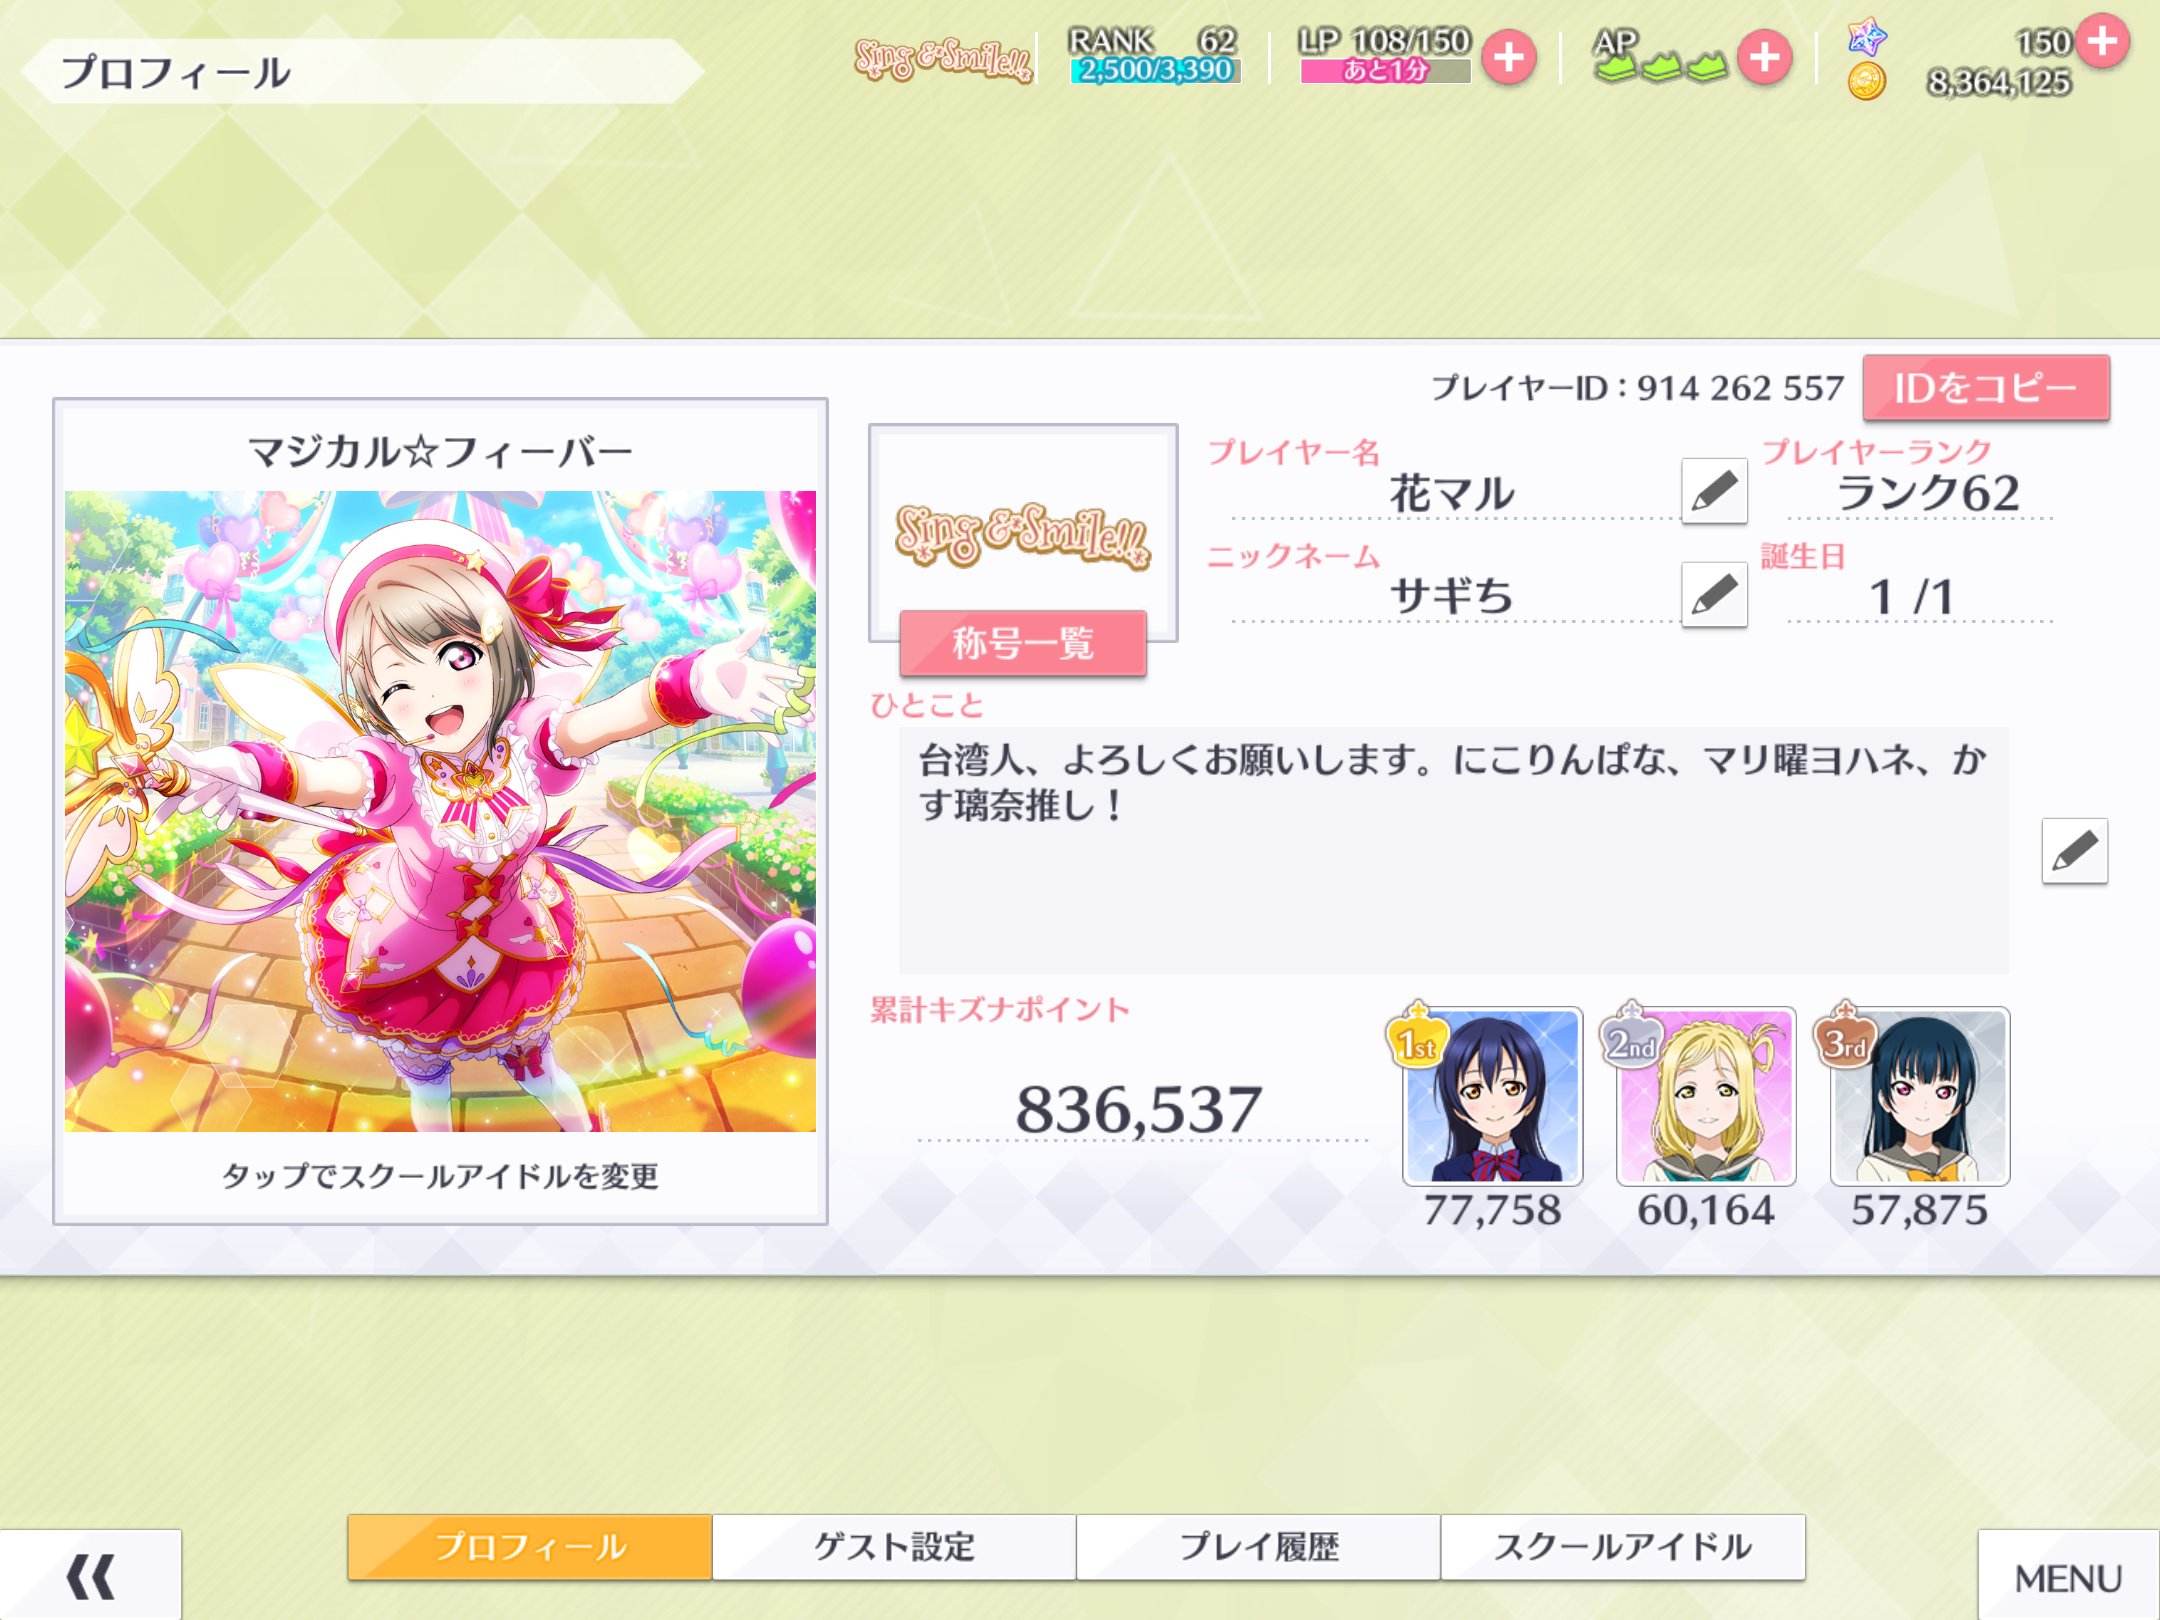Select the プロフィール tab
The height and width of the screenshot is (1620, 2160).
point(530,1547)
